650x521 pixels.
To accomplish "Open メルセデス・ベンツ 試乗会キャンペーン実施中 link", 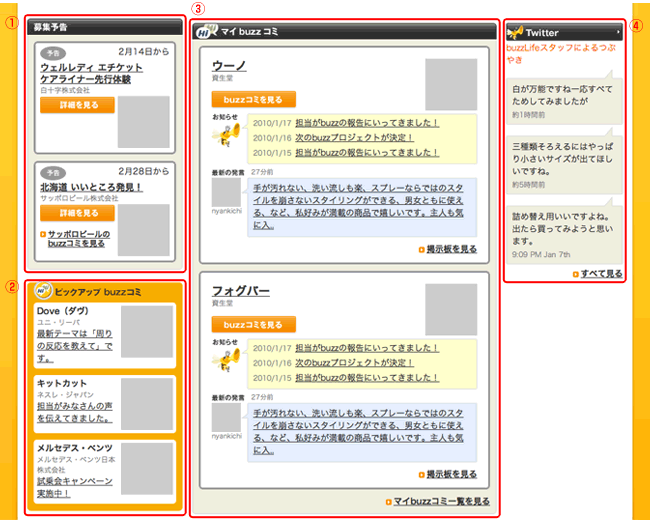I will pos(75,487).
